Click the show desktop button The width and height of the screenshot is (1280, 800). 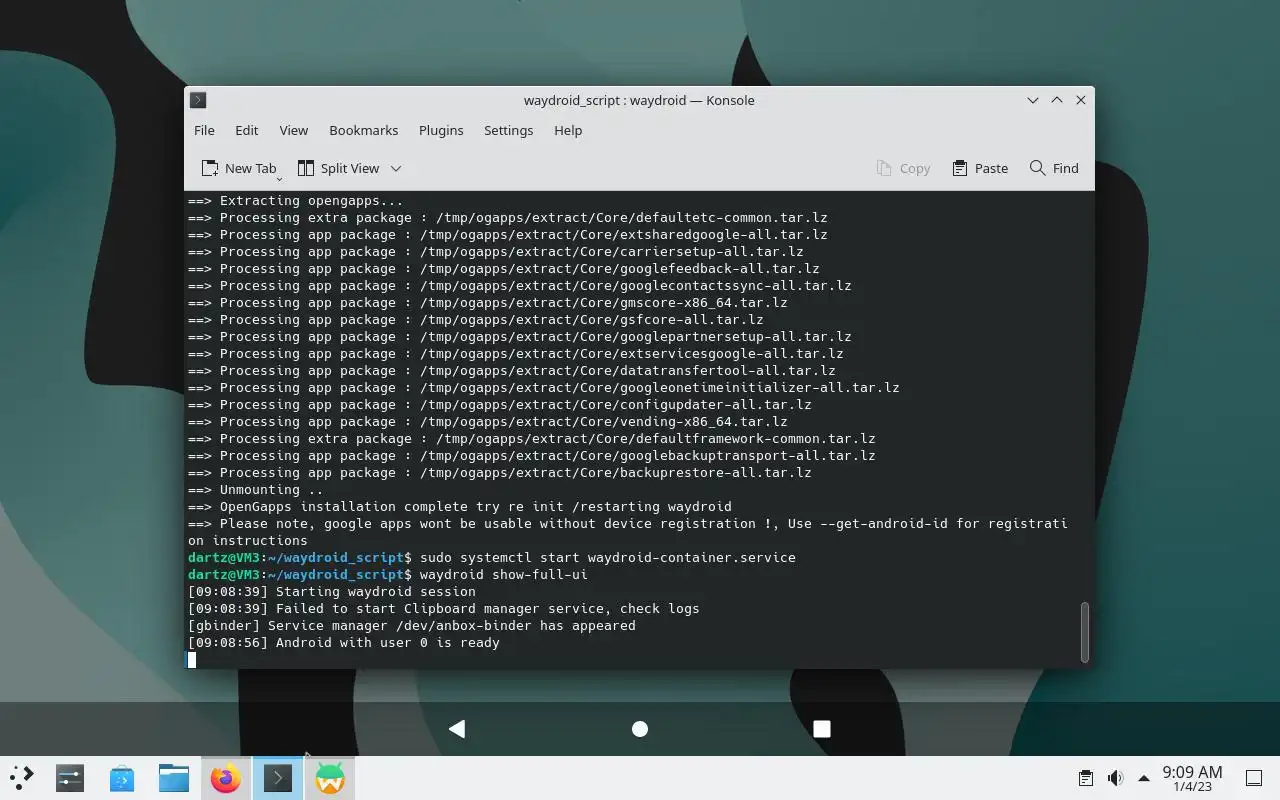(1254, 778)
